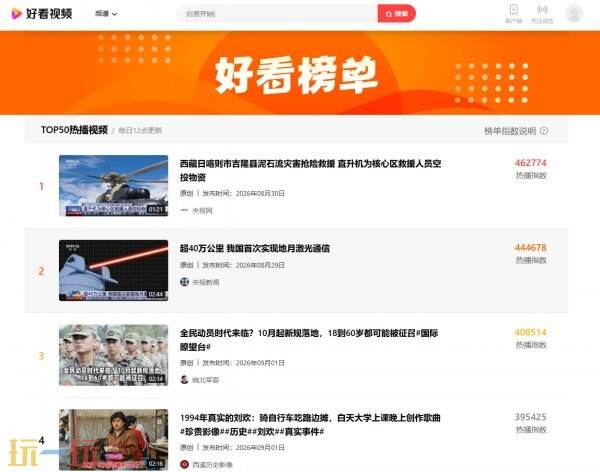Open the soldiers video thumbnail ranked 3
This screenshot has width=600, height=472.
(x=113, y=355)
